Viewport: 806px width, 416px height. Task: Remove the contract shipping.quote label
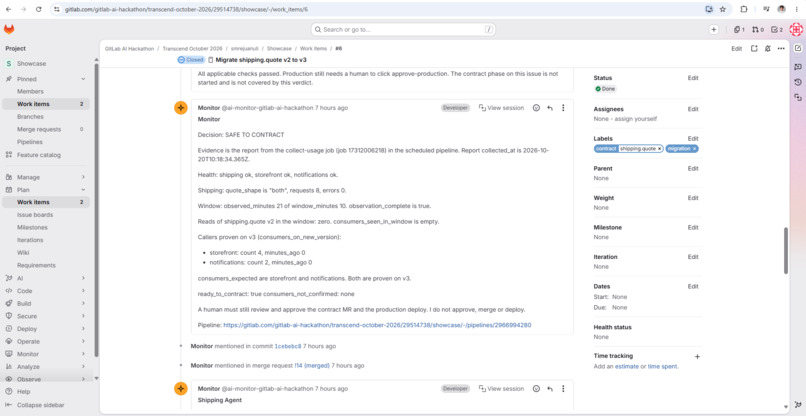point(660,149)
